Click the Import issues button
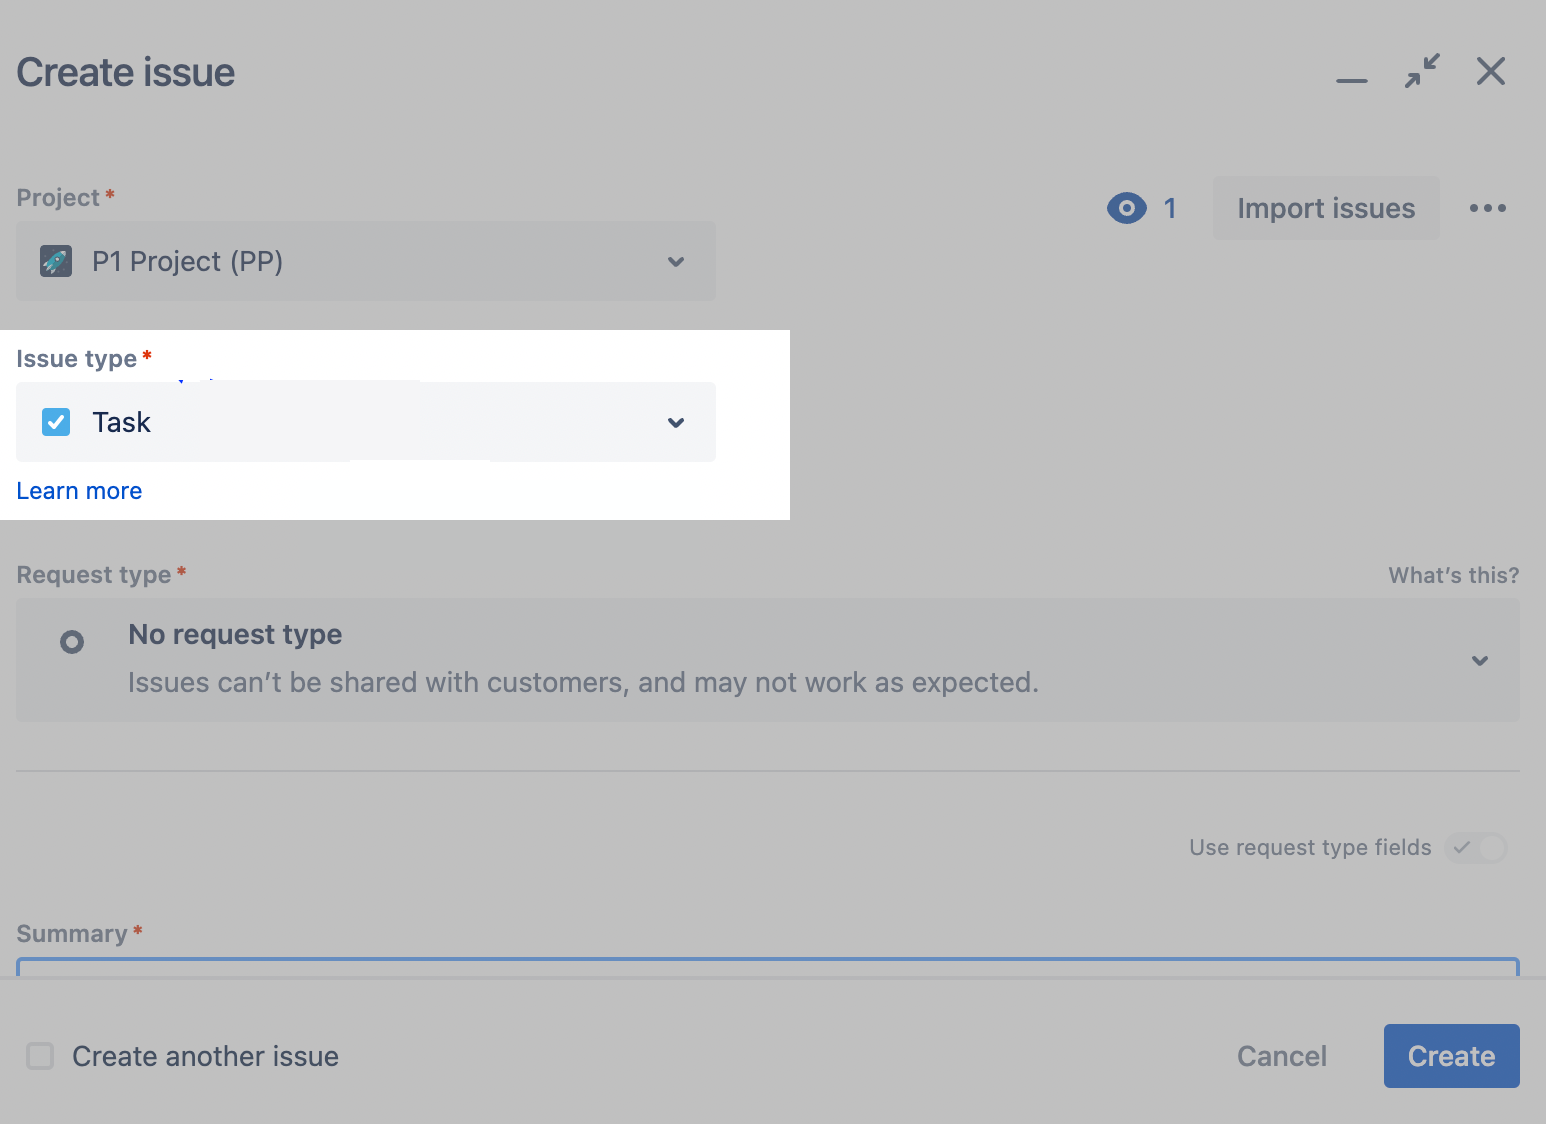This screenshot has height=1124, width=1546. 1325,208
